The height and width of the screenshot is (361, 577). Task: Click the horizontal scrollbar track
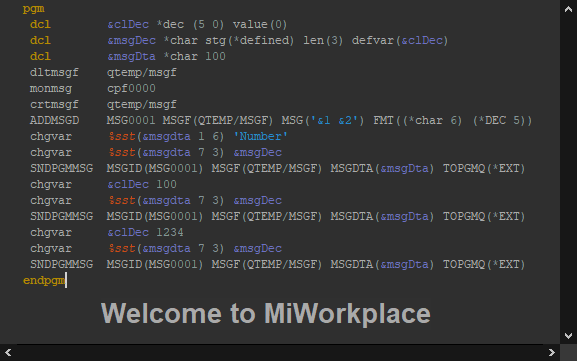280,353
